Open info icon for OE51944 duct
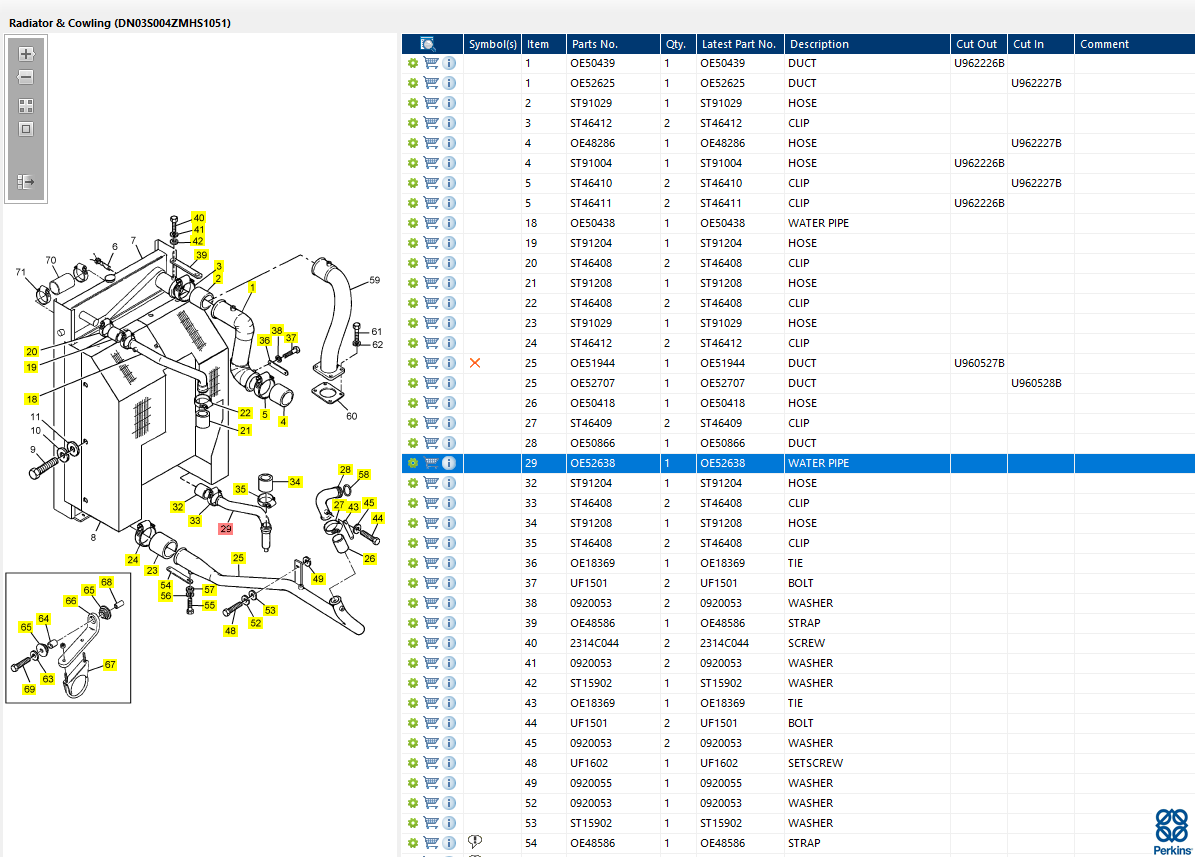 click(450, 363)
